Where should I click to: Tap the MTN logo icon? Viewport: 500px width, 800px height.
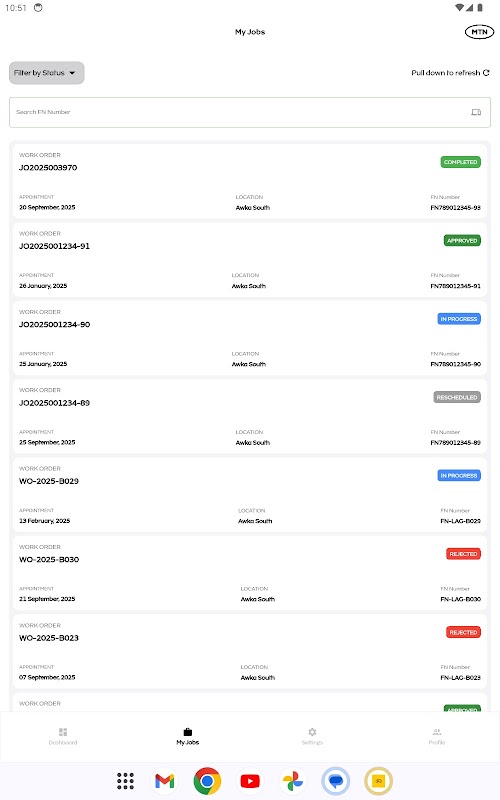[479, 32]
